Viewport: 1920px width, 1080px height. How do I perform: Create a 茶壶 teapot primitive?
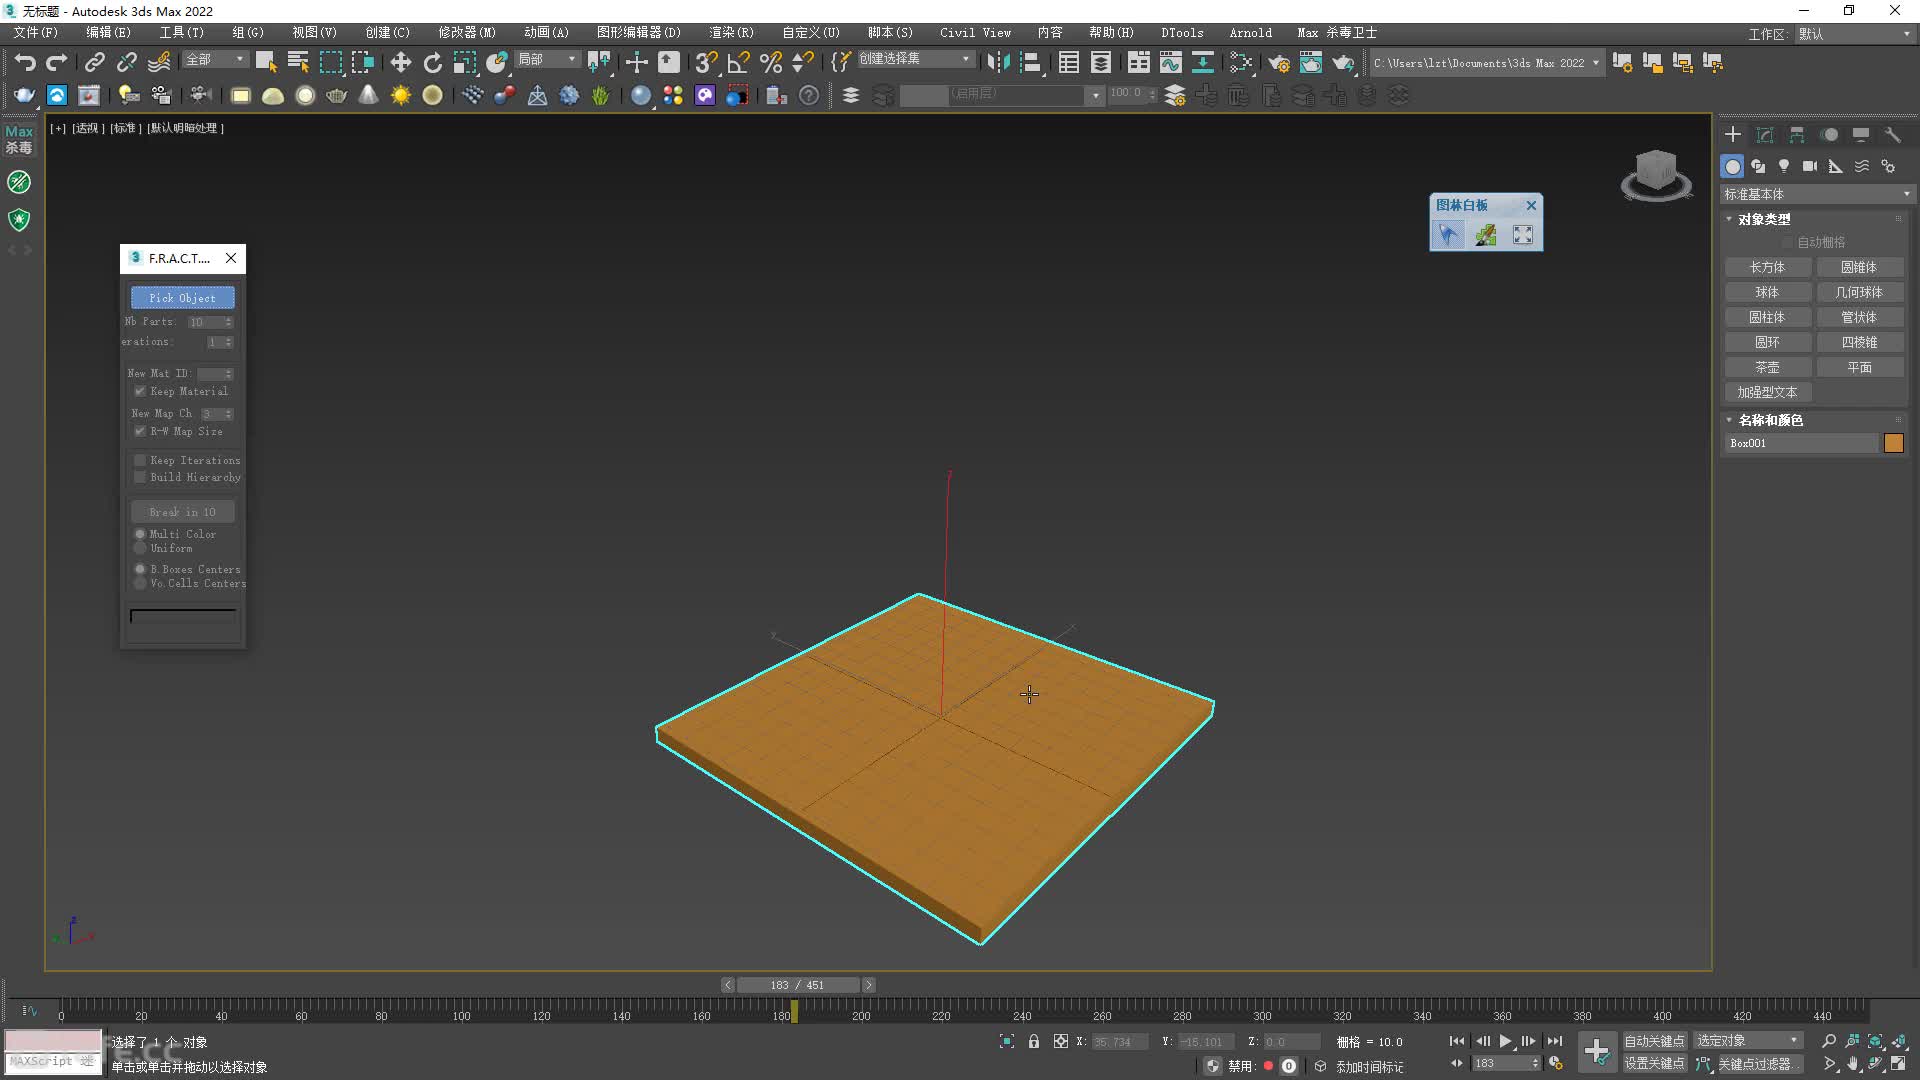click(1767, 367)
